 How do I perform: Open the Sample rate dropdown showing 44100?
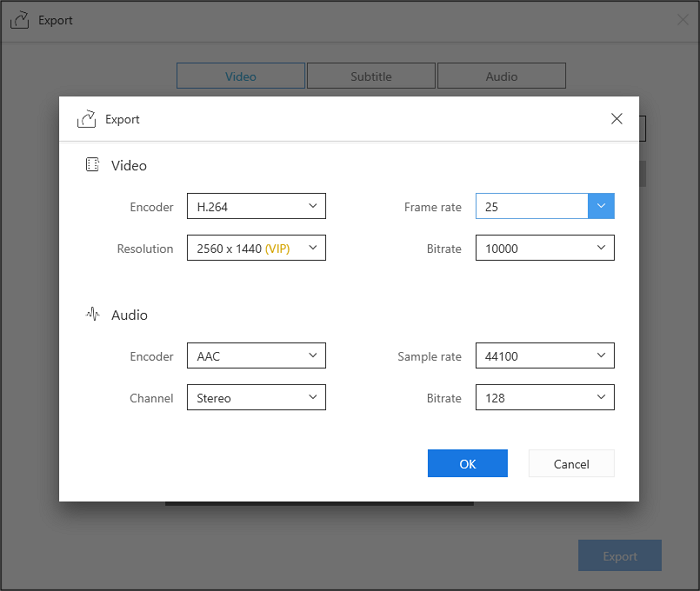[545, 357]
